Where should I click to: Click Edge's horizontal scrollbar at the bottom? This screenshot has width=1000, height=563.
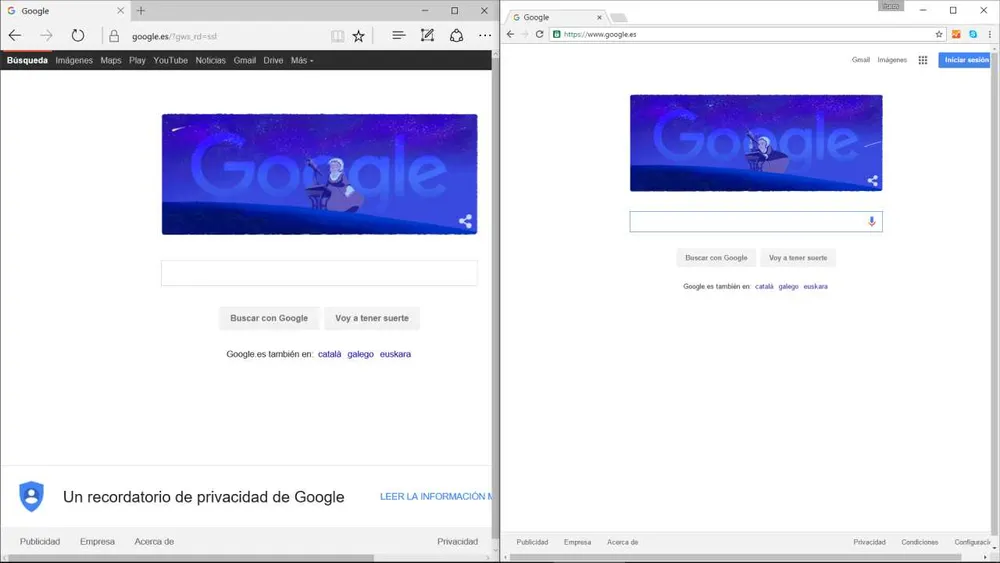200,558
